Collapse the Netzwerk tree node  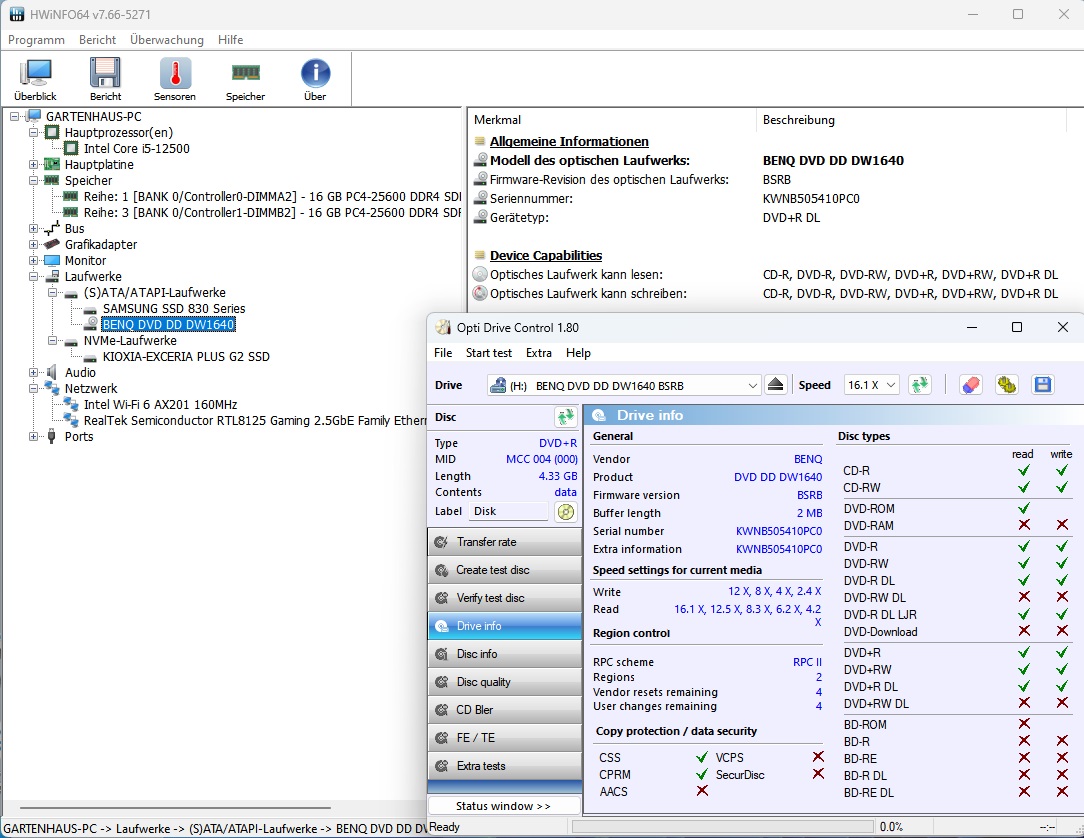(33, 389)
